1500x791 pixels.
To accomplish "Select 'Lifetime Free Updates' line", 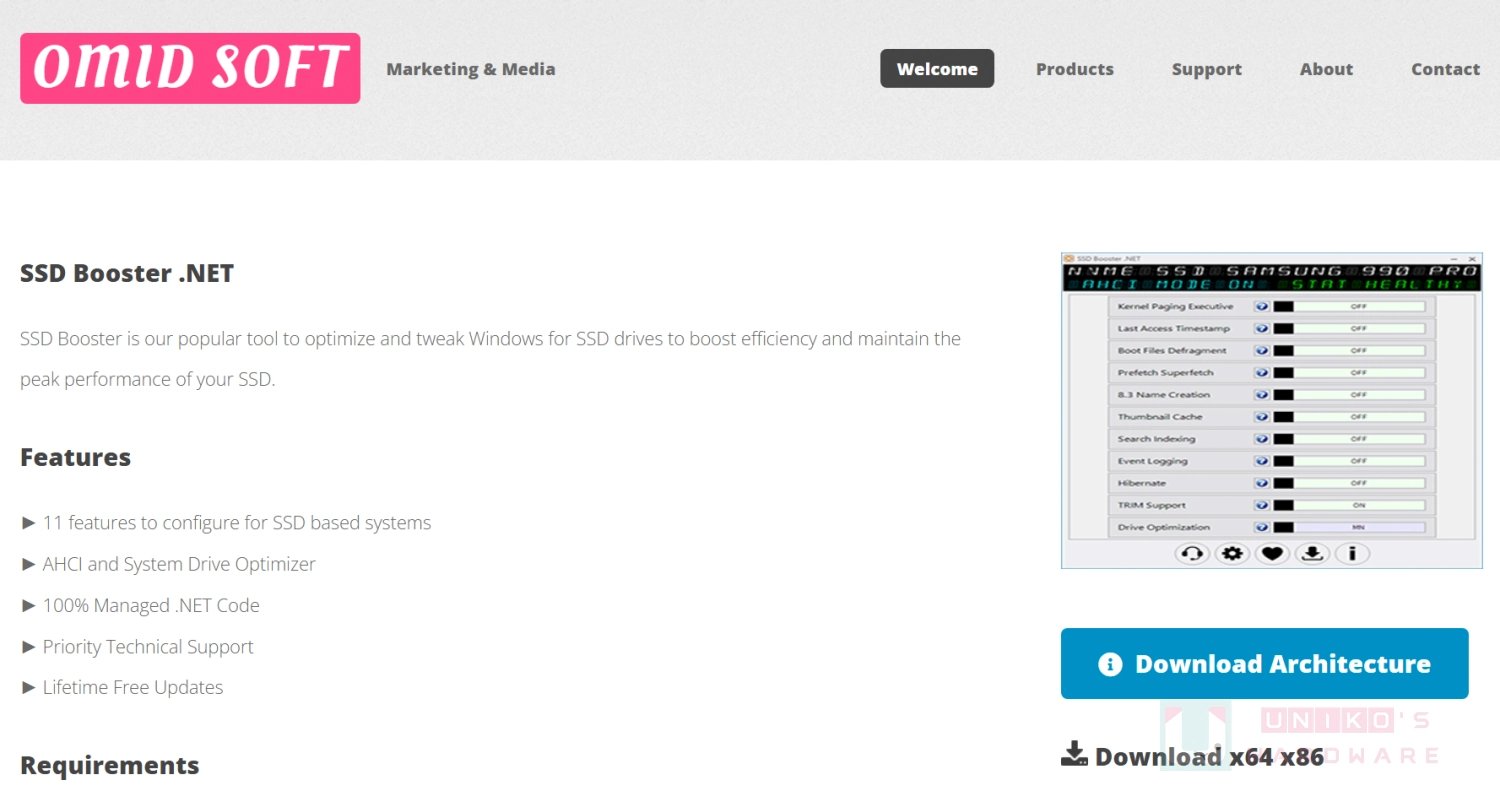I will tap(122, 687).
